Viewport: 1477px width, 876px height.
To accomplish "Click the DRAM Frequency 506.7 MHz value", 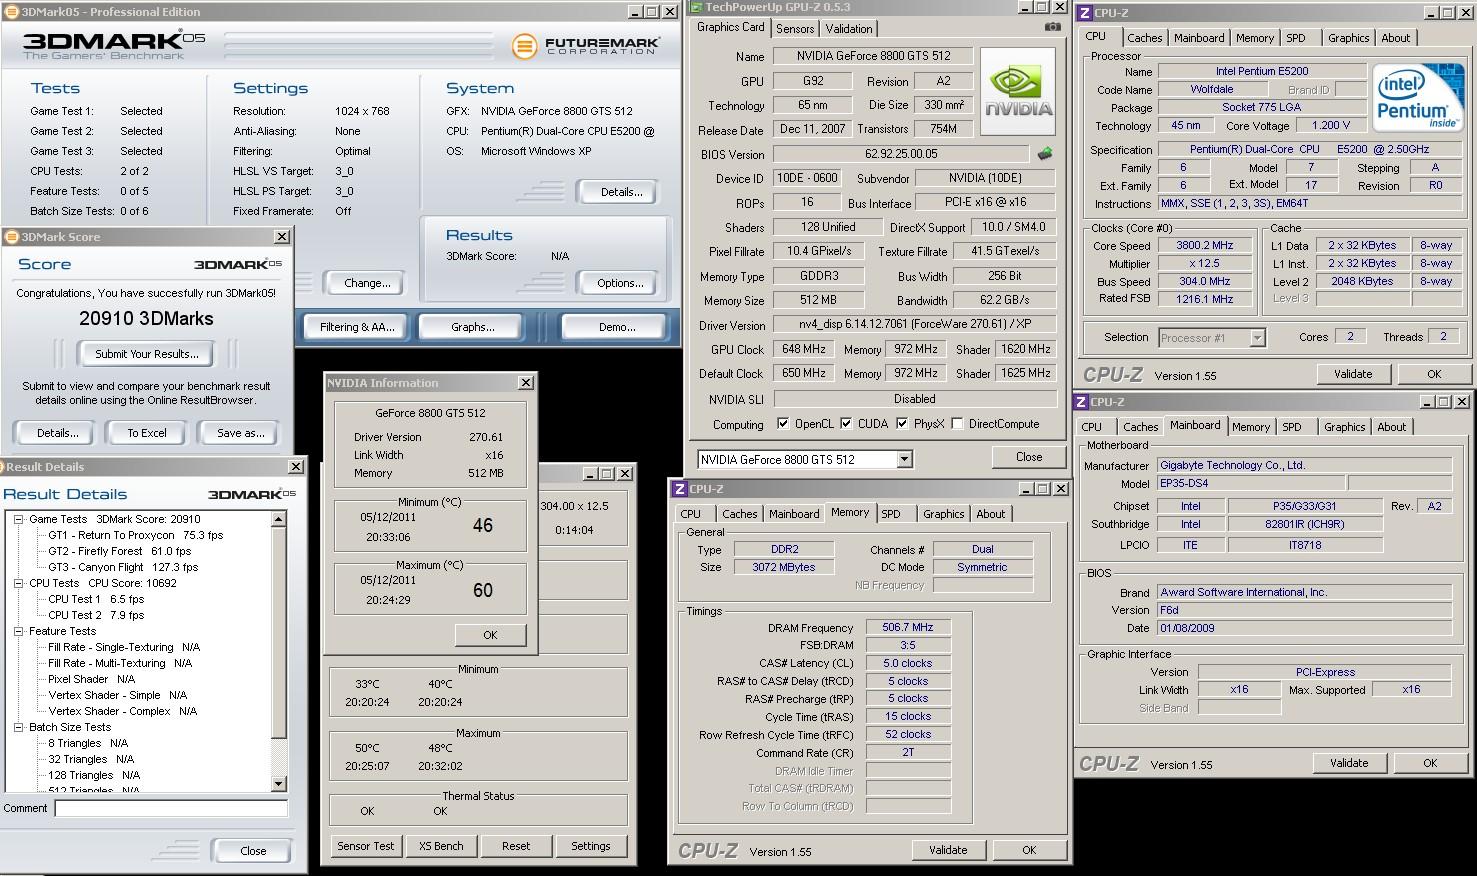I will click(x=908, y=628).
